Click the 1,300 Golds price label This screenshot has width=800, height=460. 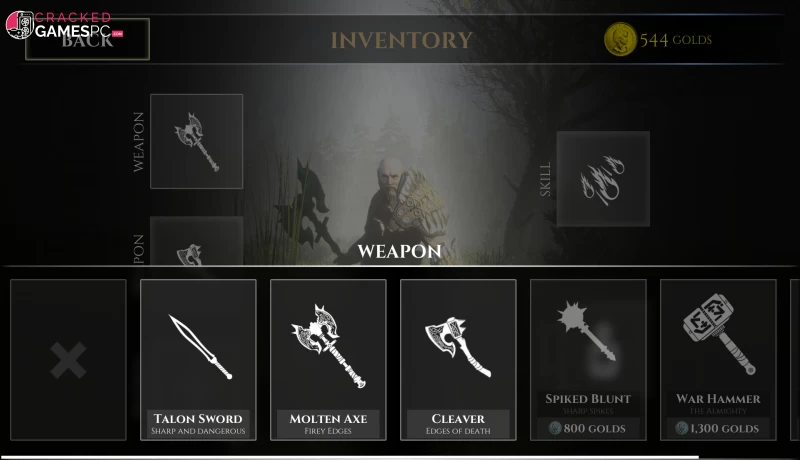coord(717,428)
